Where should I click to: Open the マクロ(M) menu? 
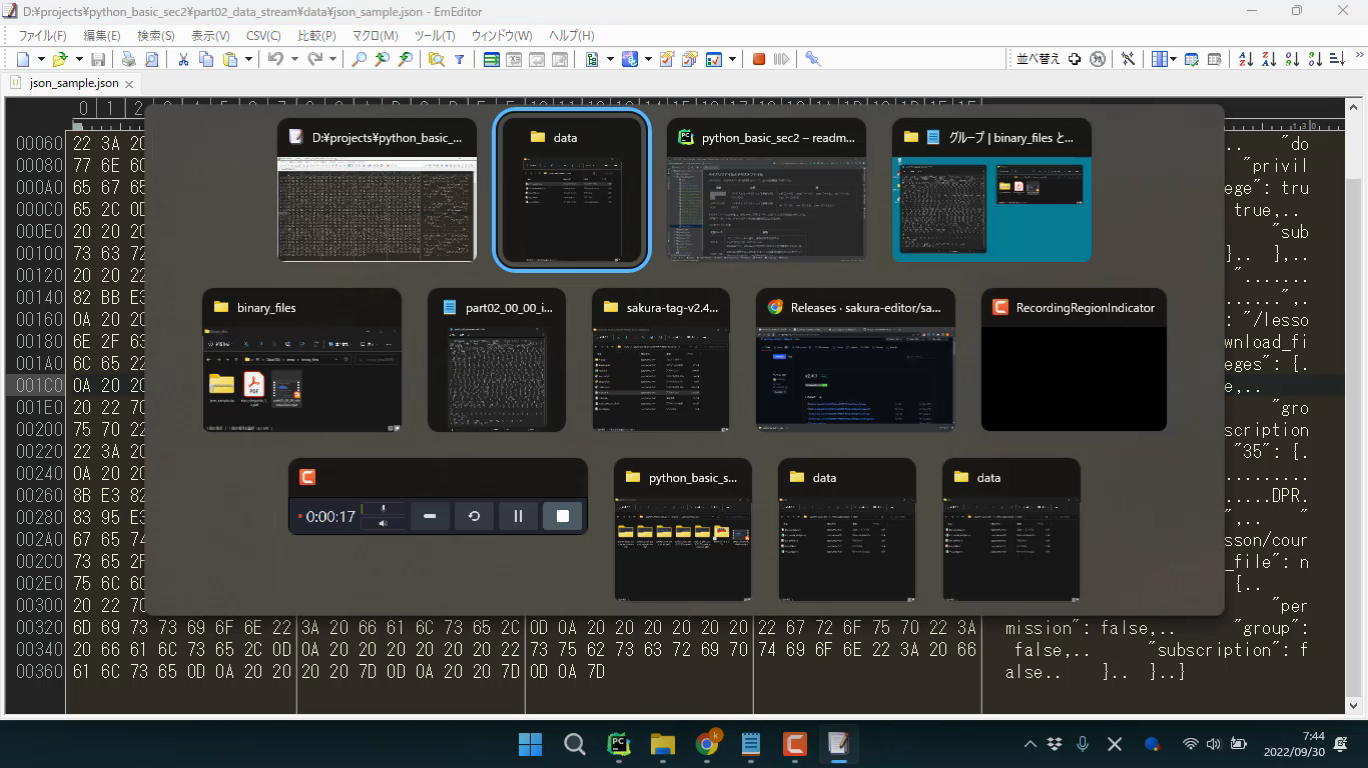pyautogui.click(x=375, y=35)
